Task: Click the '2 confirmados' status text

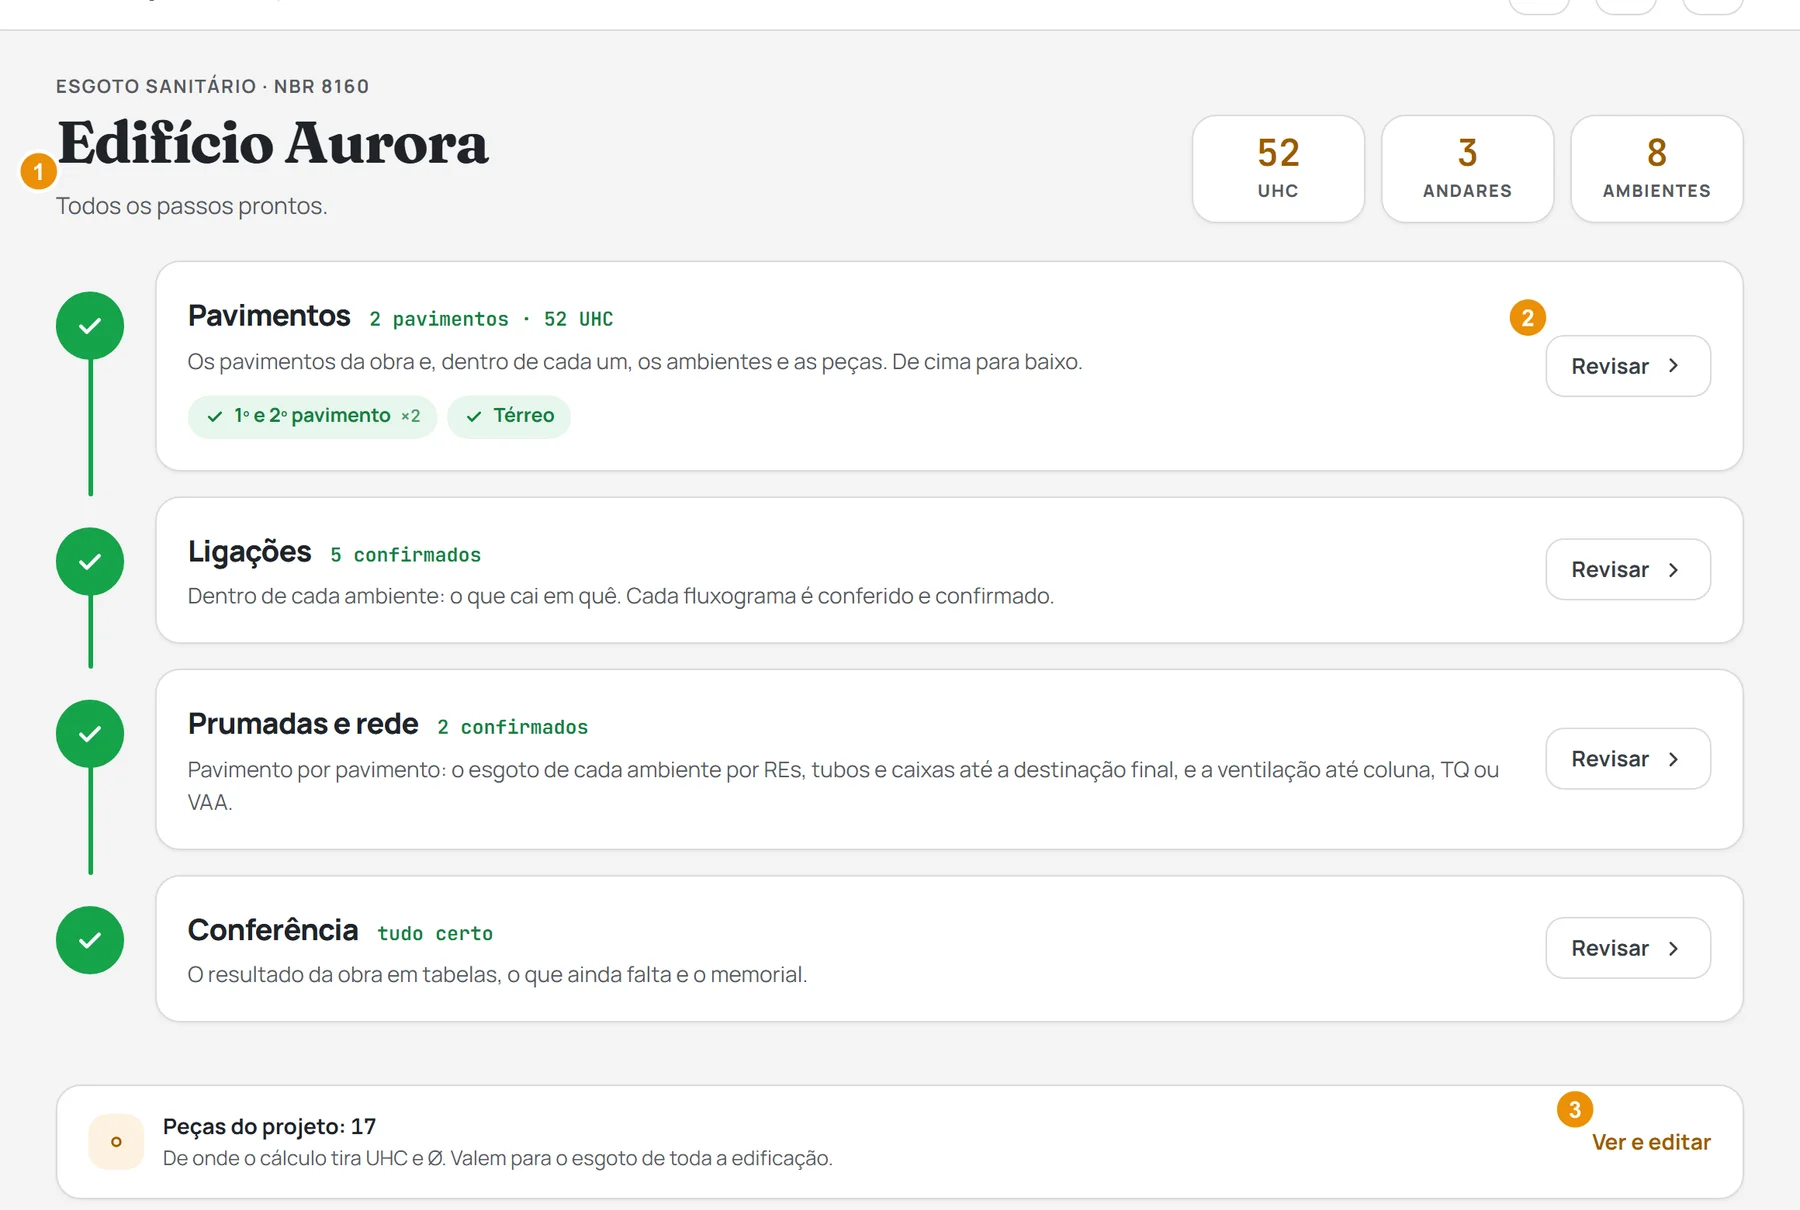Action: pos(513,727)
